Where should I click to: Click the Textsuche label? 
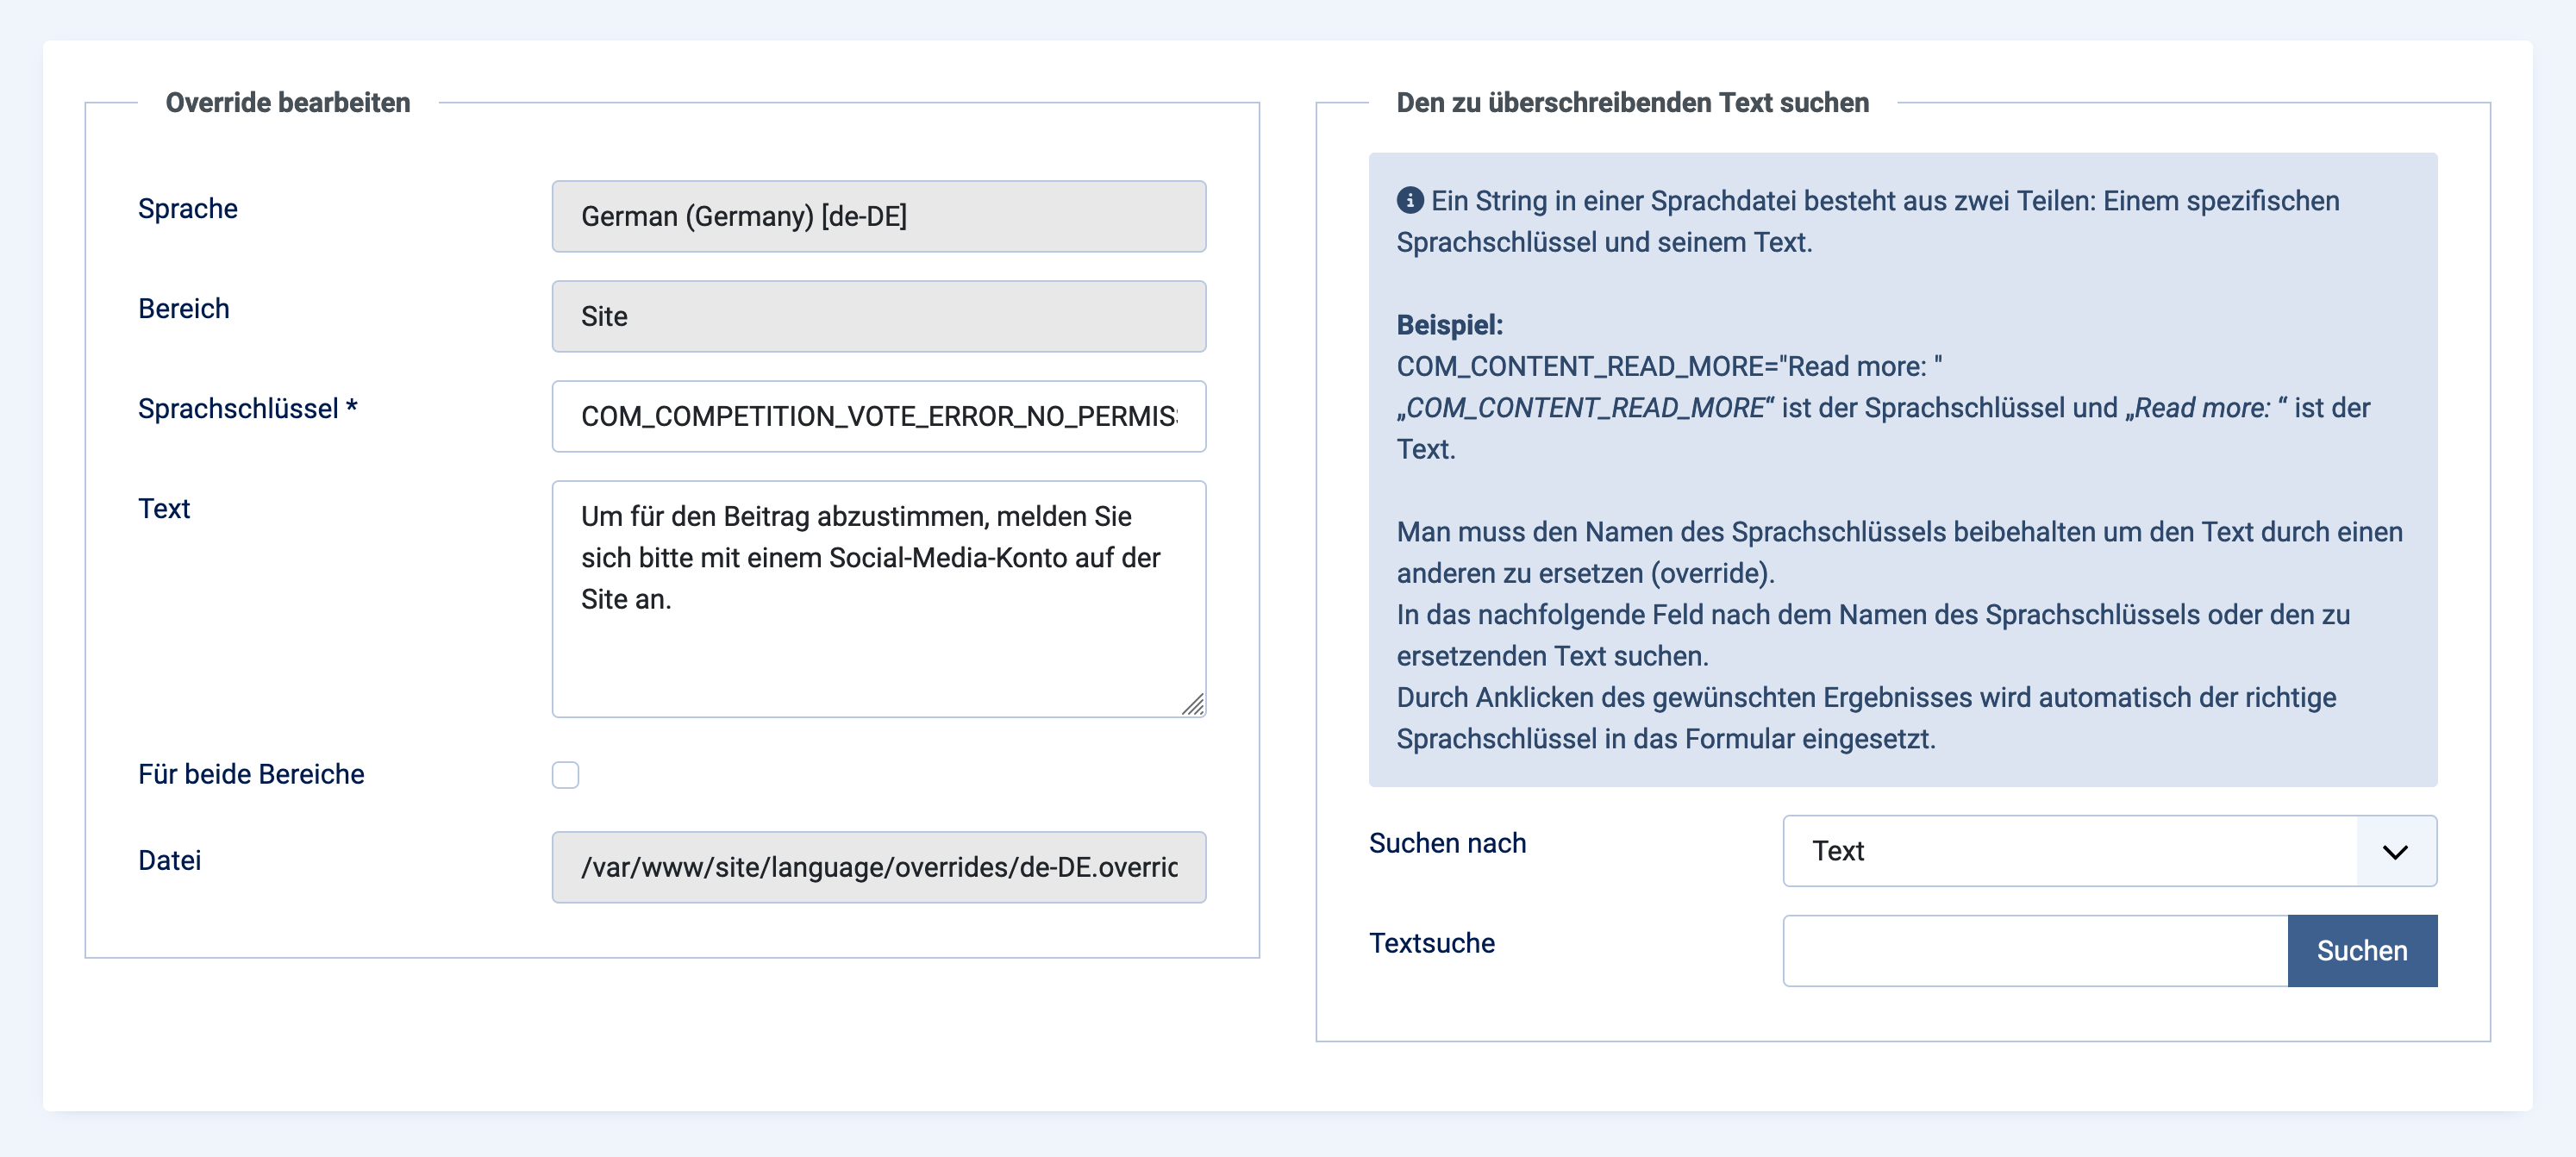1431,943
